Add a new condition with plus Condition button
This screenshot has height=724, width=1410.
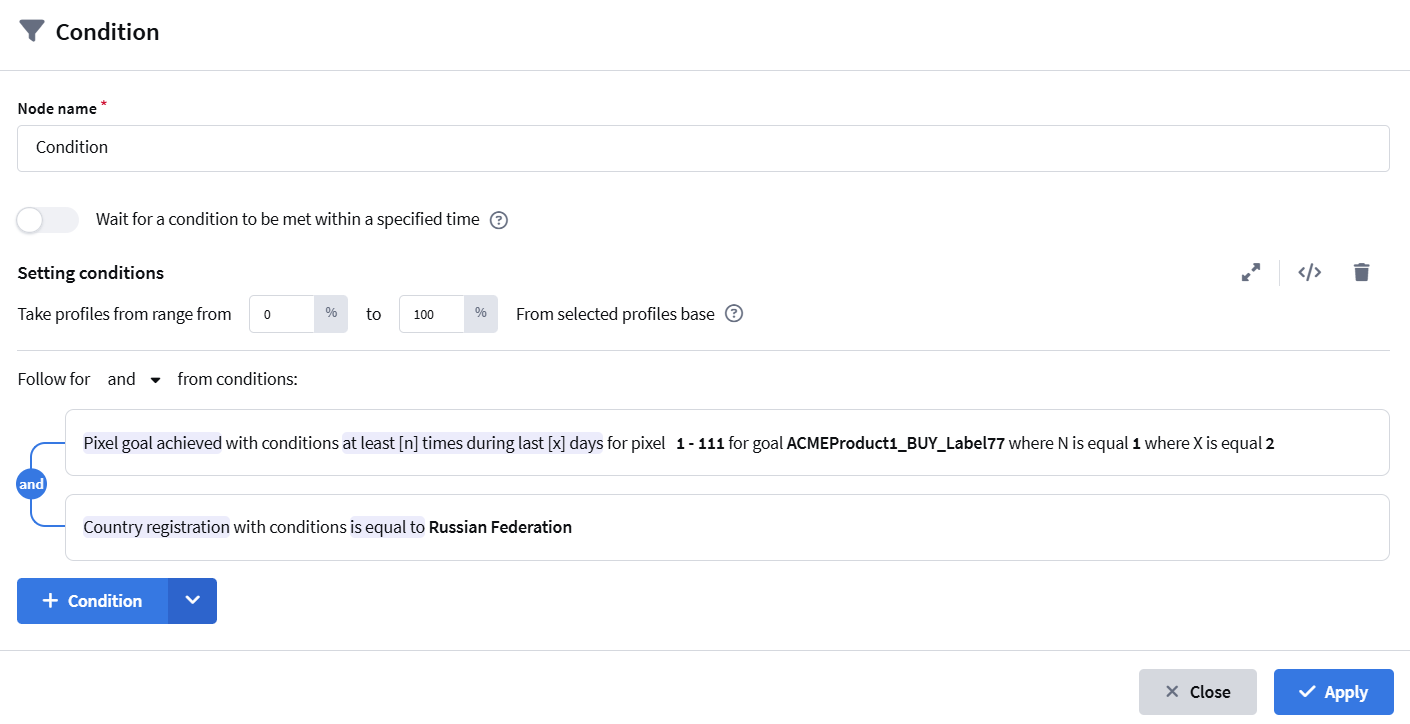point(93,601)
